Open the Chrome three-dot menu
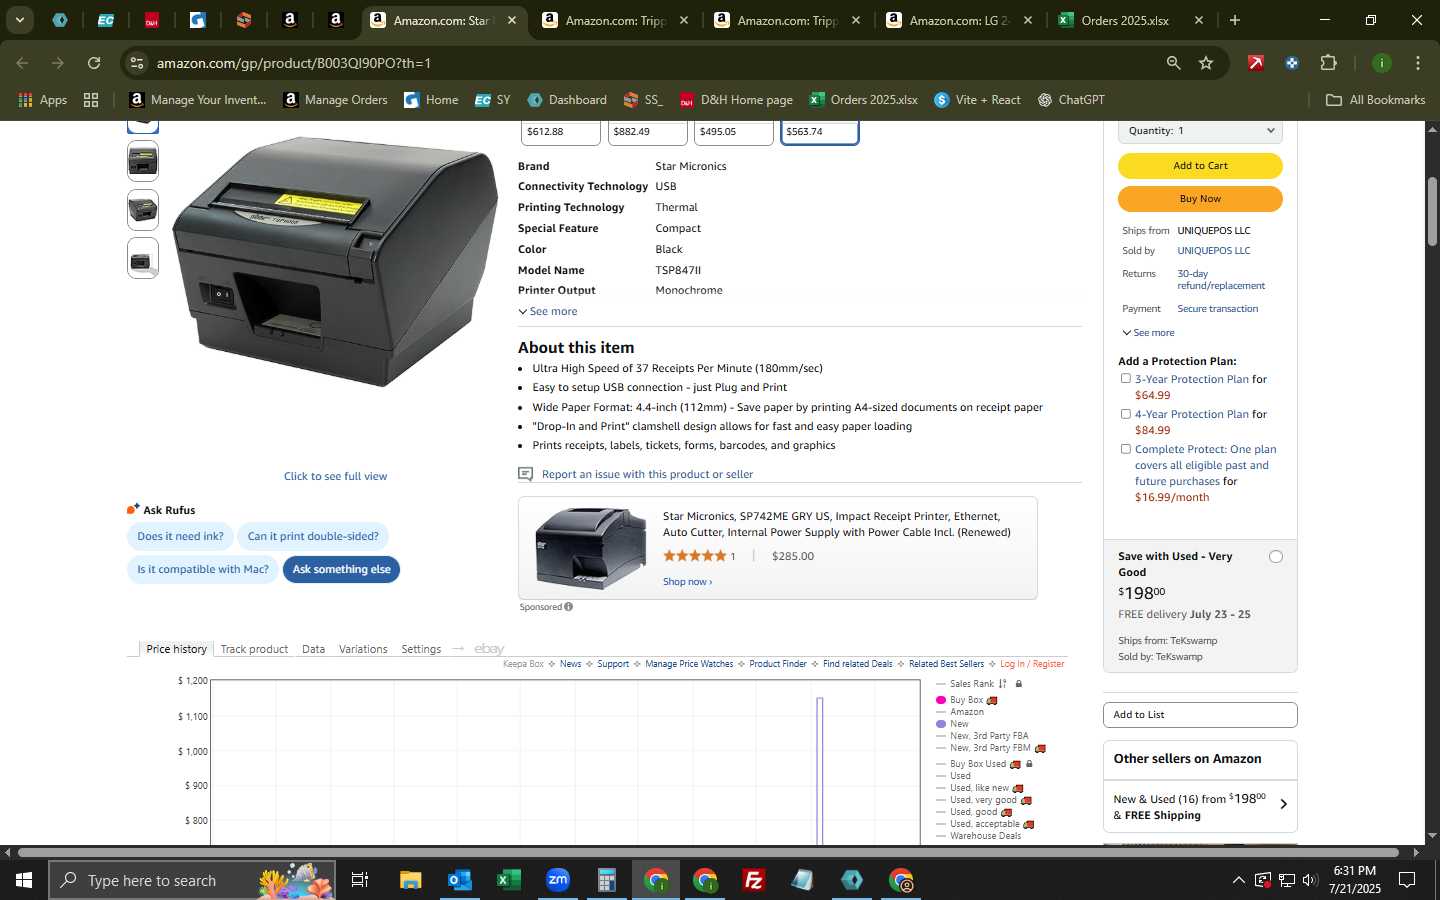Screen dimensions: 1440x900 [1417, 63]
